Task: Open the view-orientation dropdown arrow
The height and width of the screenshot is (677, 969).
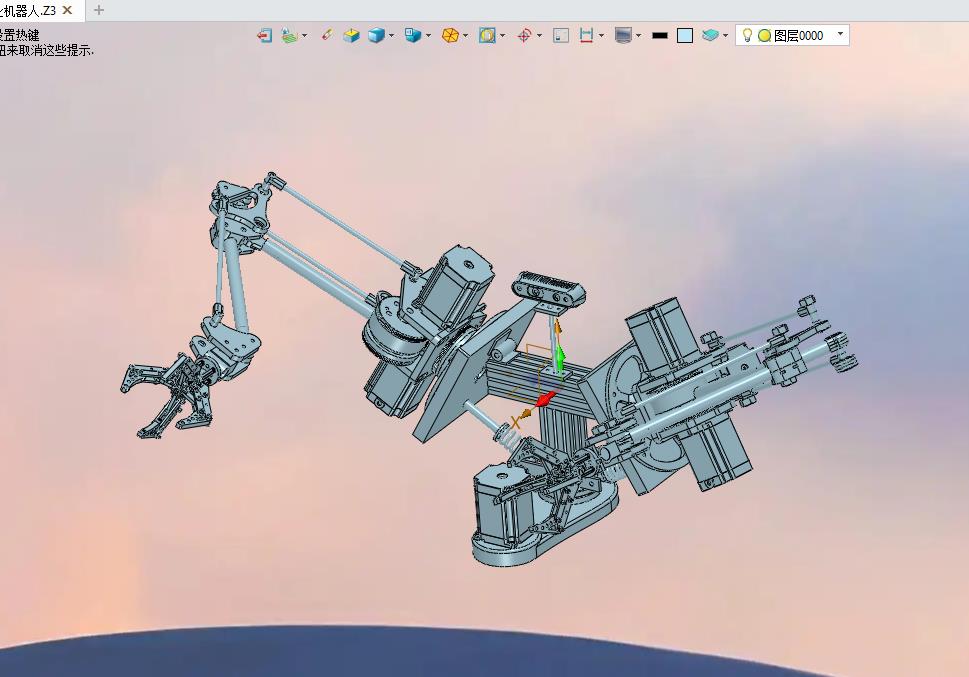Action: tap(428, 36)
